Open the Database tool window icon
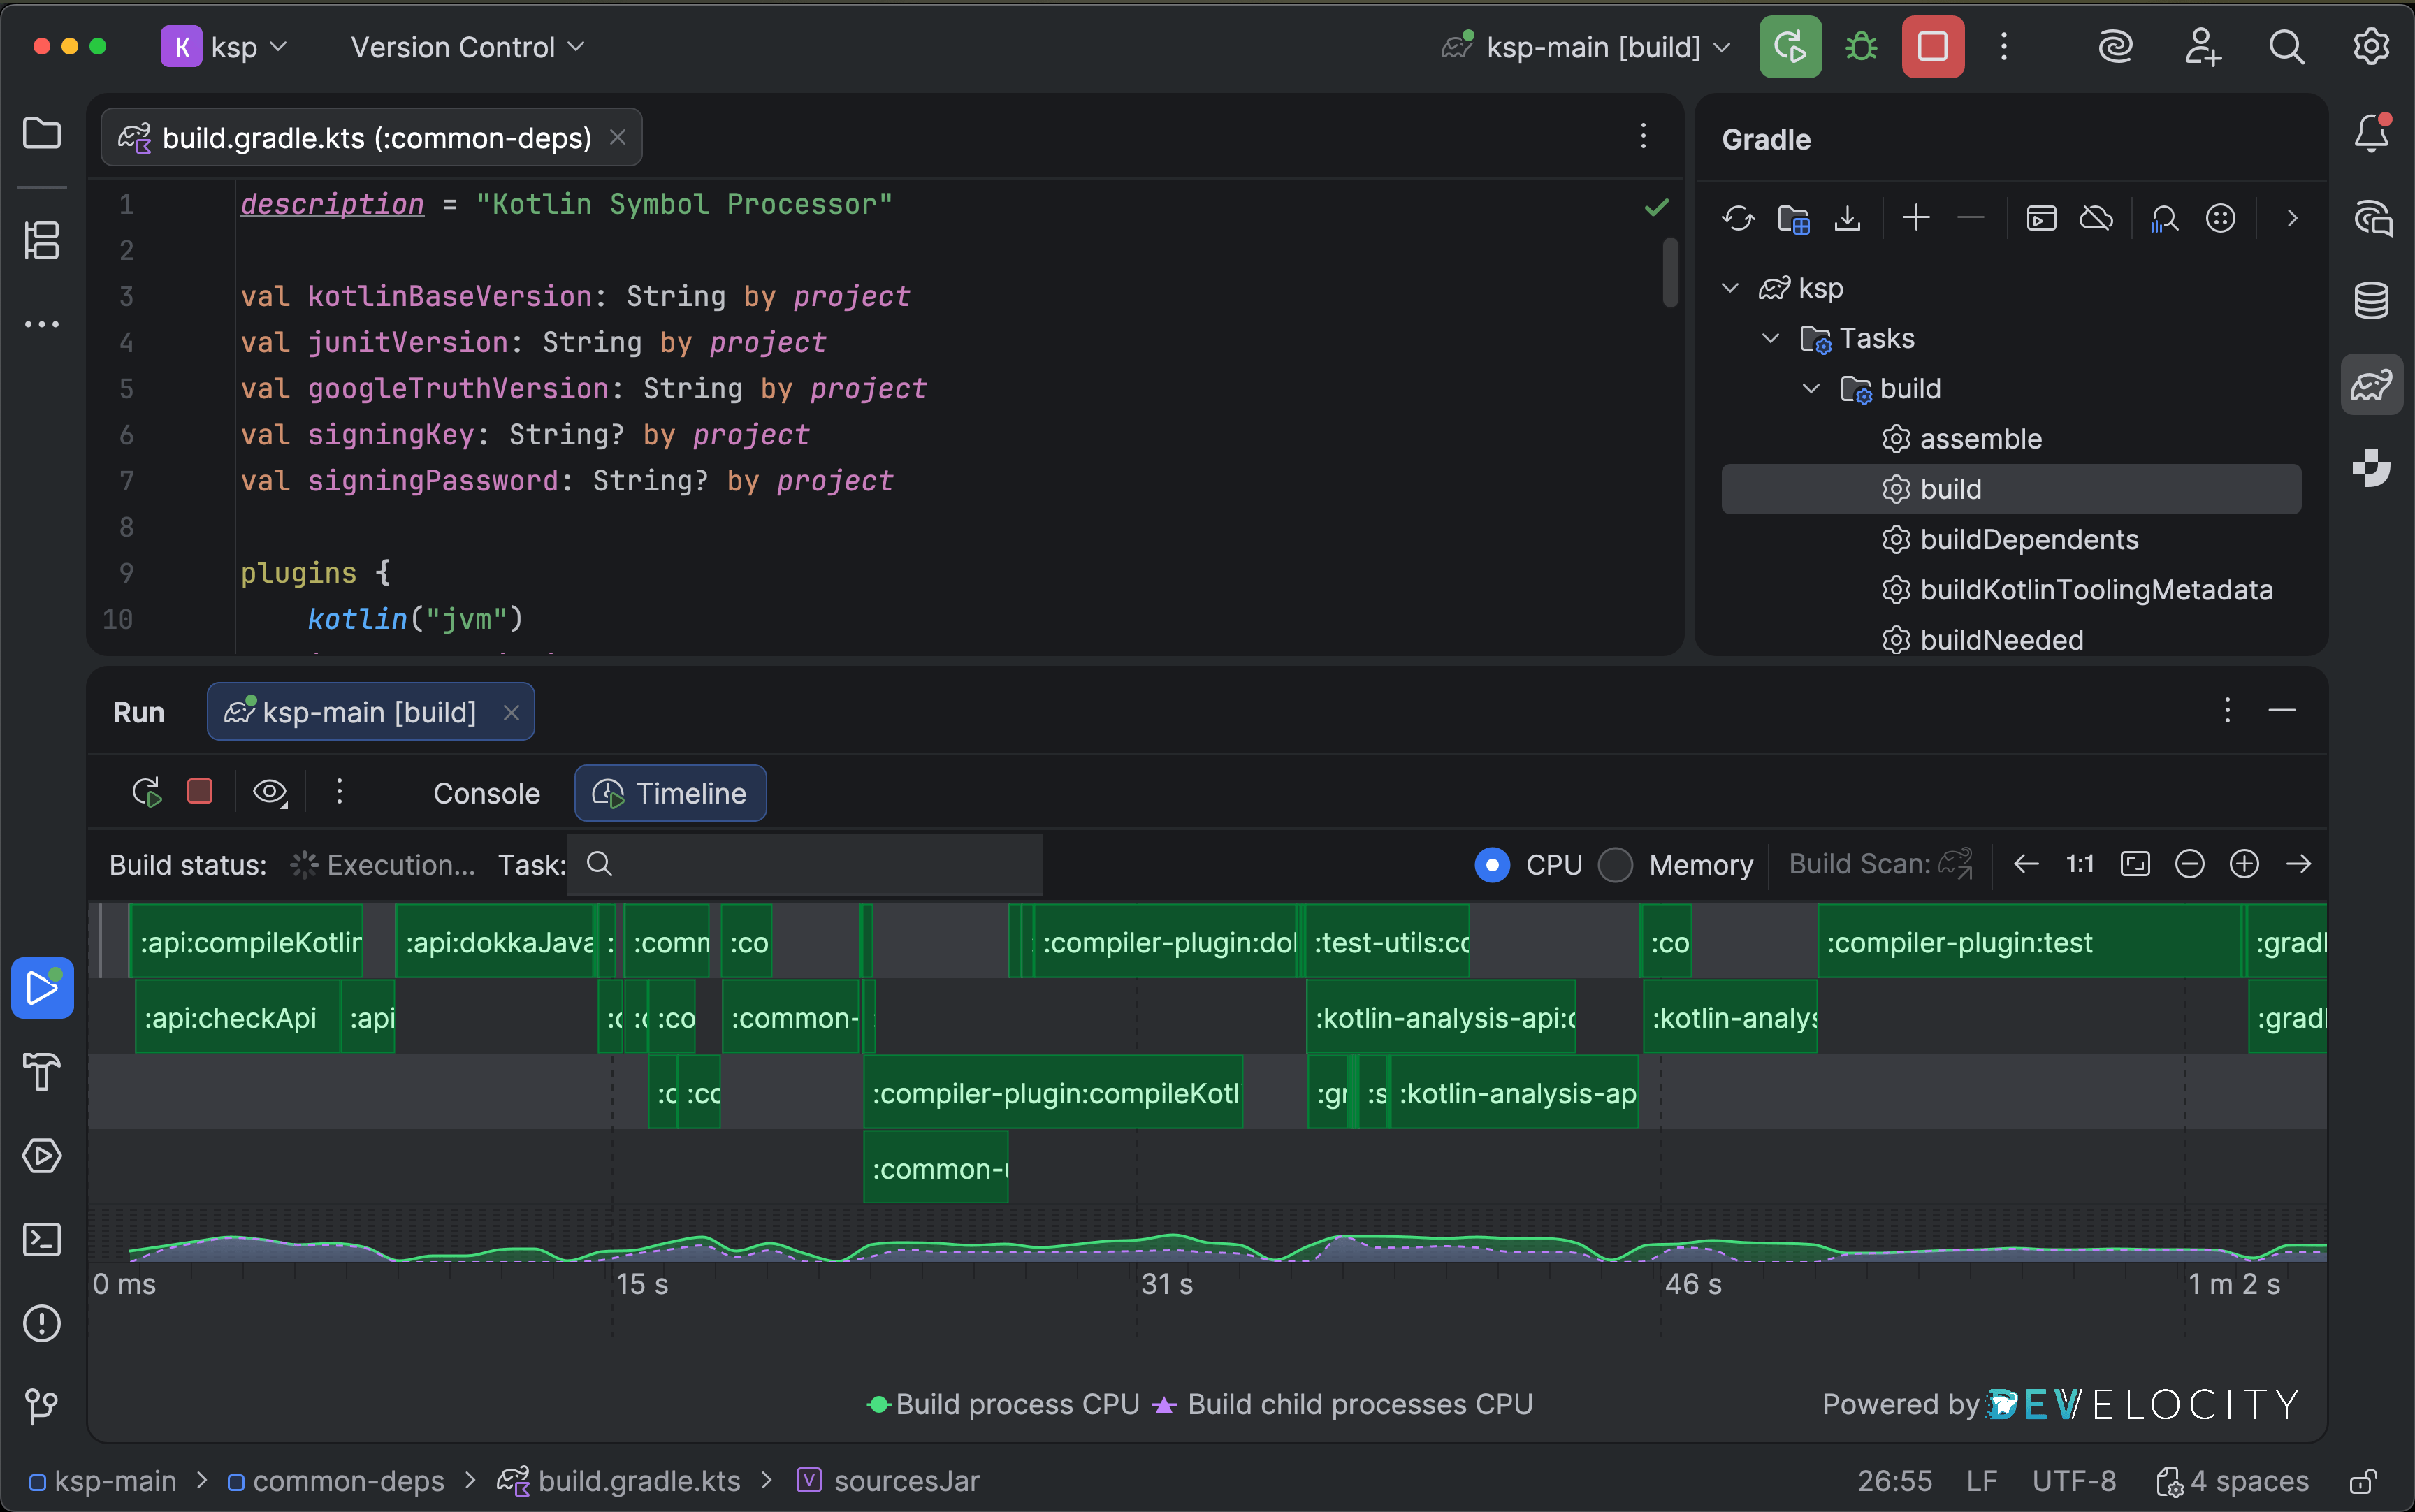The image size is (2415, 1512). (x=2371, y=300)
